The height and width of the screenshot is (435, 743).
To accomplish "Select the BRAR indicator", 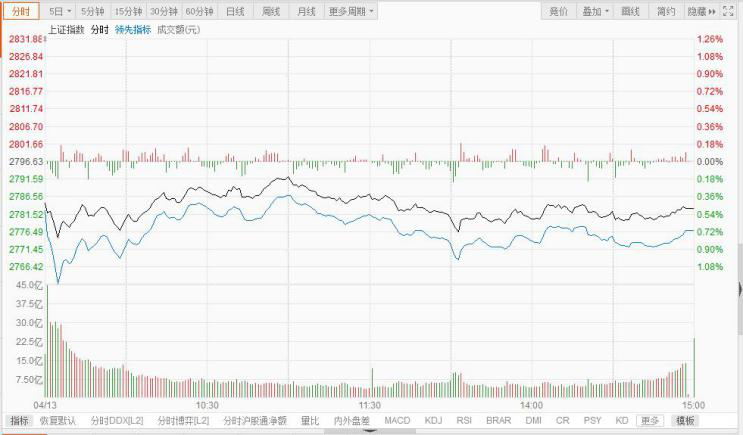I will 498,421.
